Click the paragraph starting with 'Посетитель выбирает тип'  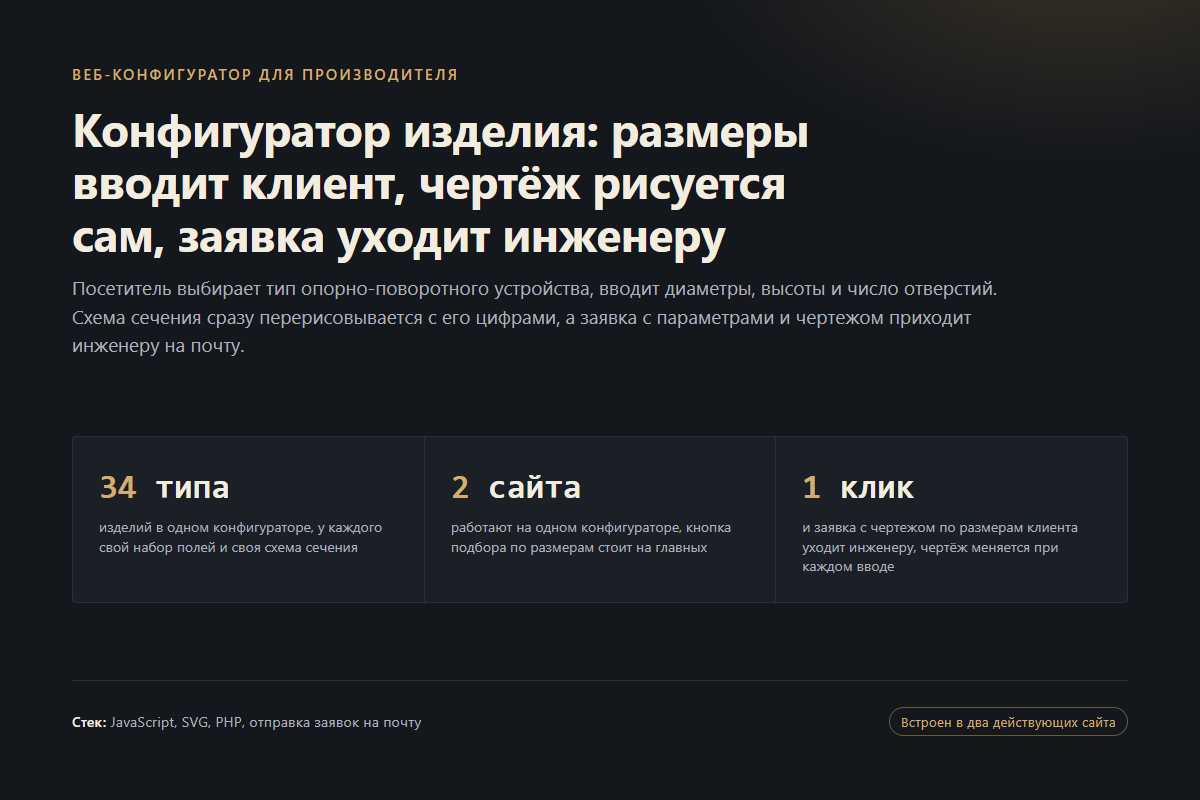pos(536,319)
